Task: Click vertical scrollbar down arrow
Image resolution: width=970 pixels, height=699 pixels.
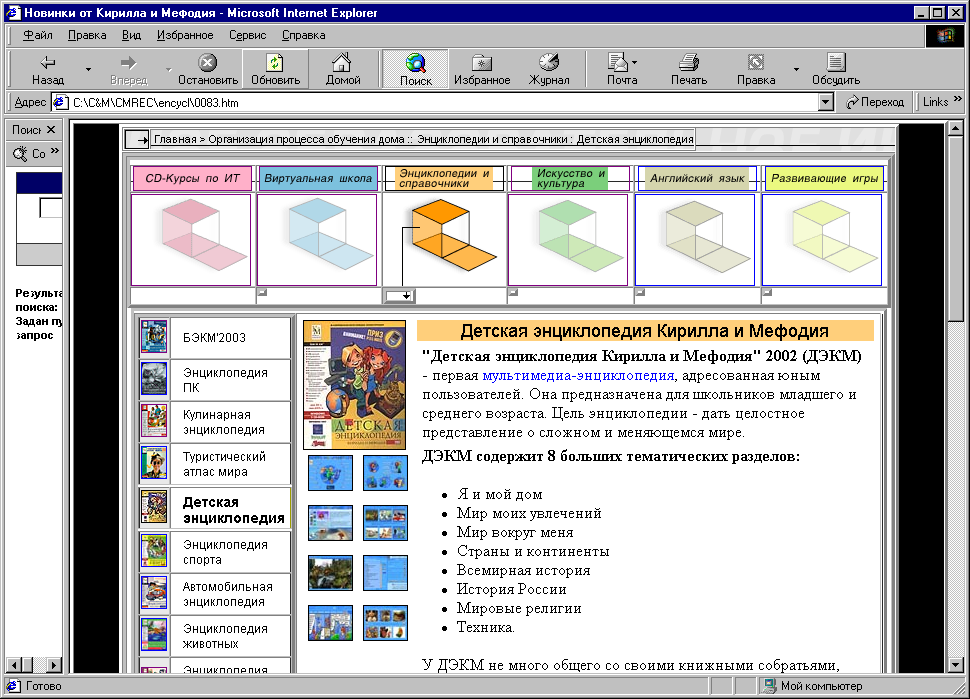Action: [955, 665]
